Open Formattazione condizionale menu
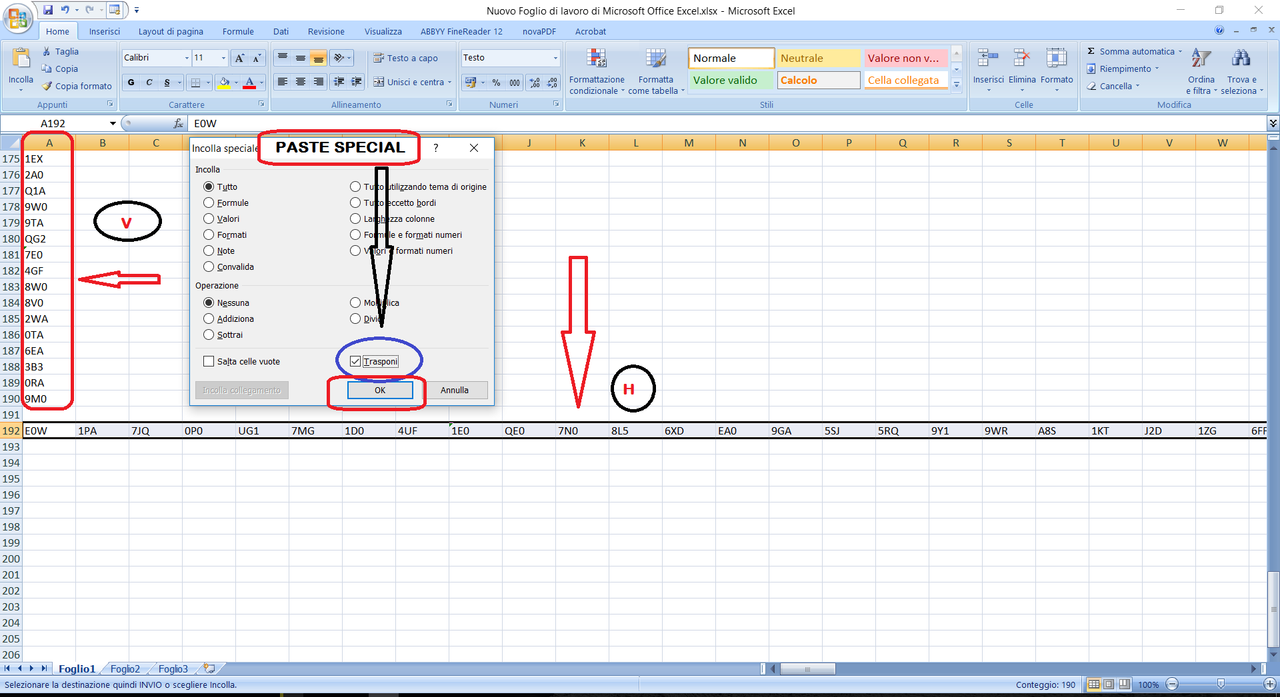1280x697 pixels. click(597, 72)
